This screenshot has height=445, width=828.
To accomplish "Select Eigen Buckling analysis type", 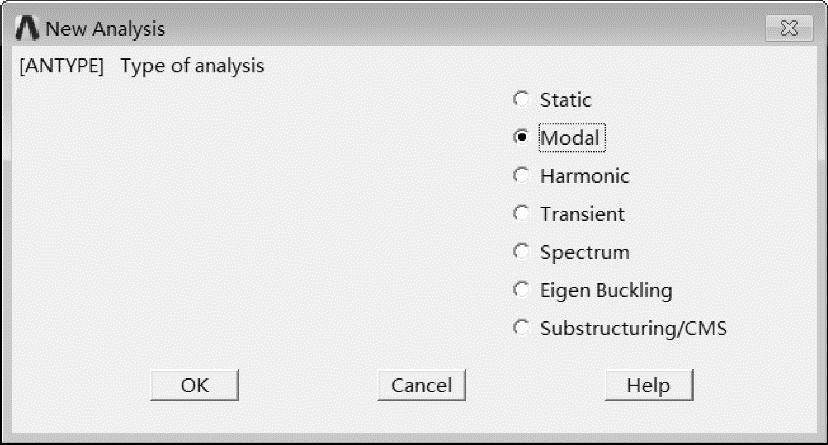I will coord(521,289).
